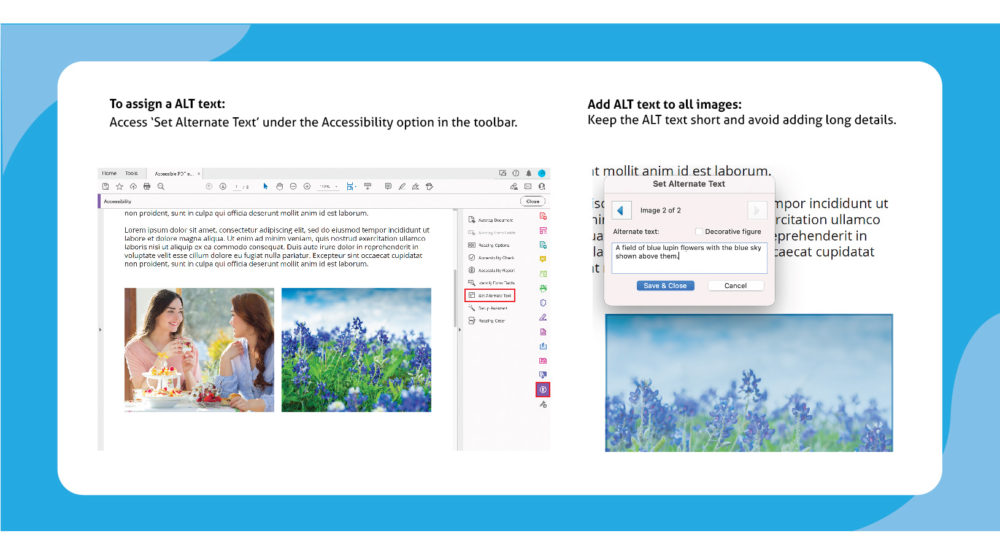
Task: Select Reading Order option
Action: tap(487, 321)
